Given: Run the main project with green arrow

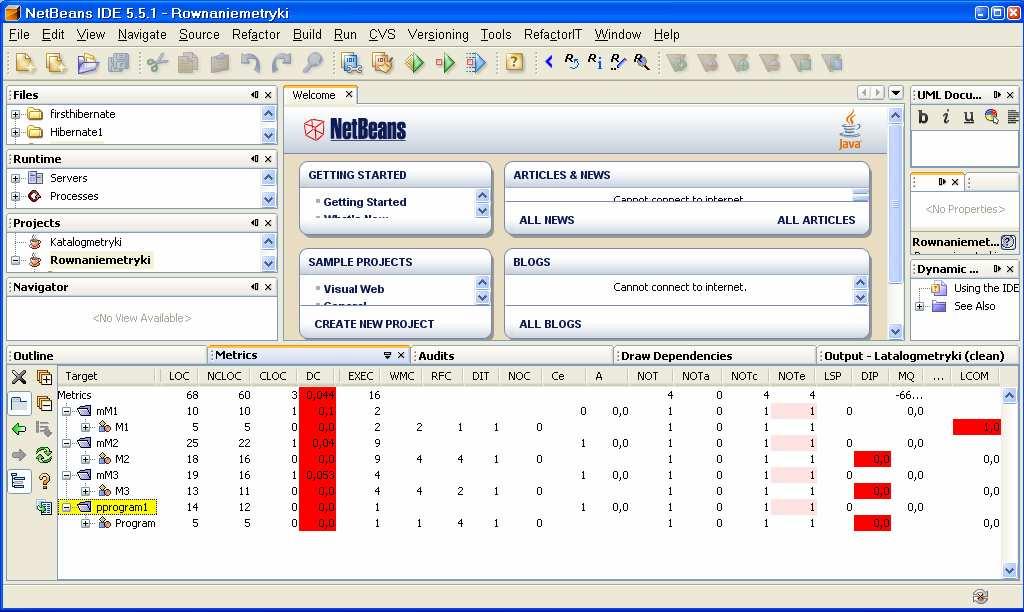Looking at the screenshot, I should 414,63.
